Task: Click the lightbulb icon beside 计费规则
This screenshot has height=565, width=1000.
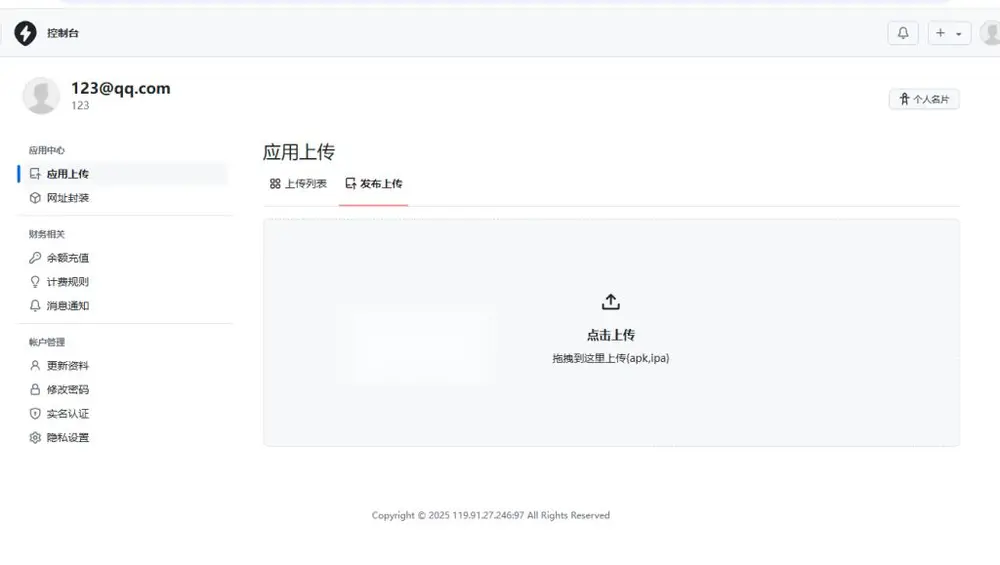Action: pos(35,282)
